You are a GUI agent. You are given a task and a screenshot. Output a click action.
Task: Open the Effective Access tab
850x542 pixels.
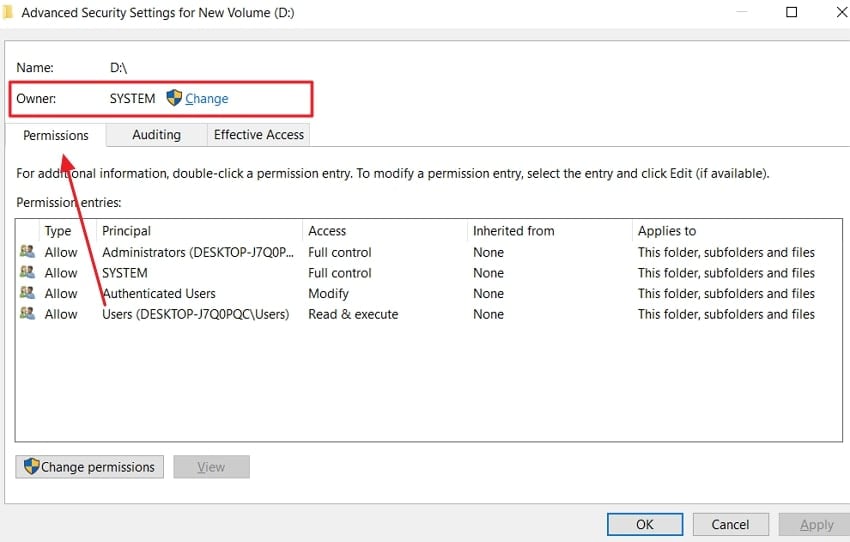(x=258, y=135)
